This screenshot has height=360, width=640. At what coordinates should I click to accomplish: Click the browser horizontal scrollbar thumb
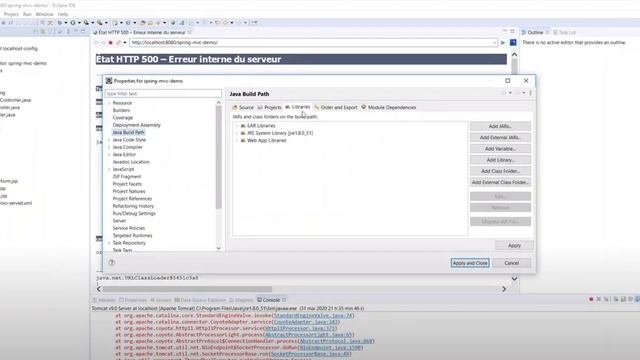pyautogui.click(x=187, y=289)
